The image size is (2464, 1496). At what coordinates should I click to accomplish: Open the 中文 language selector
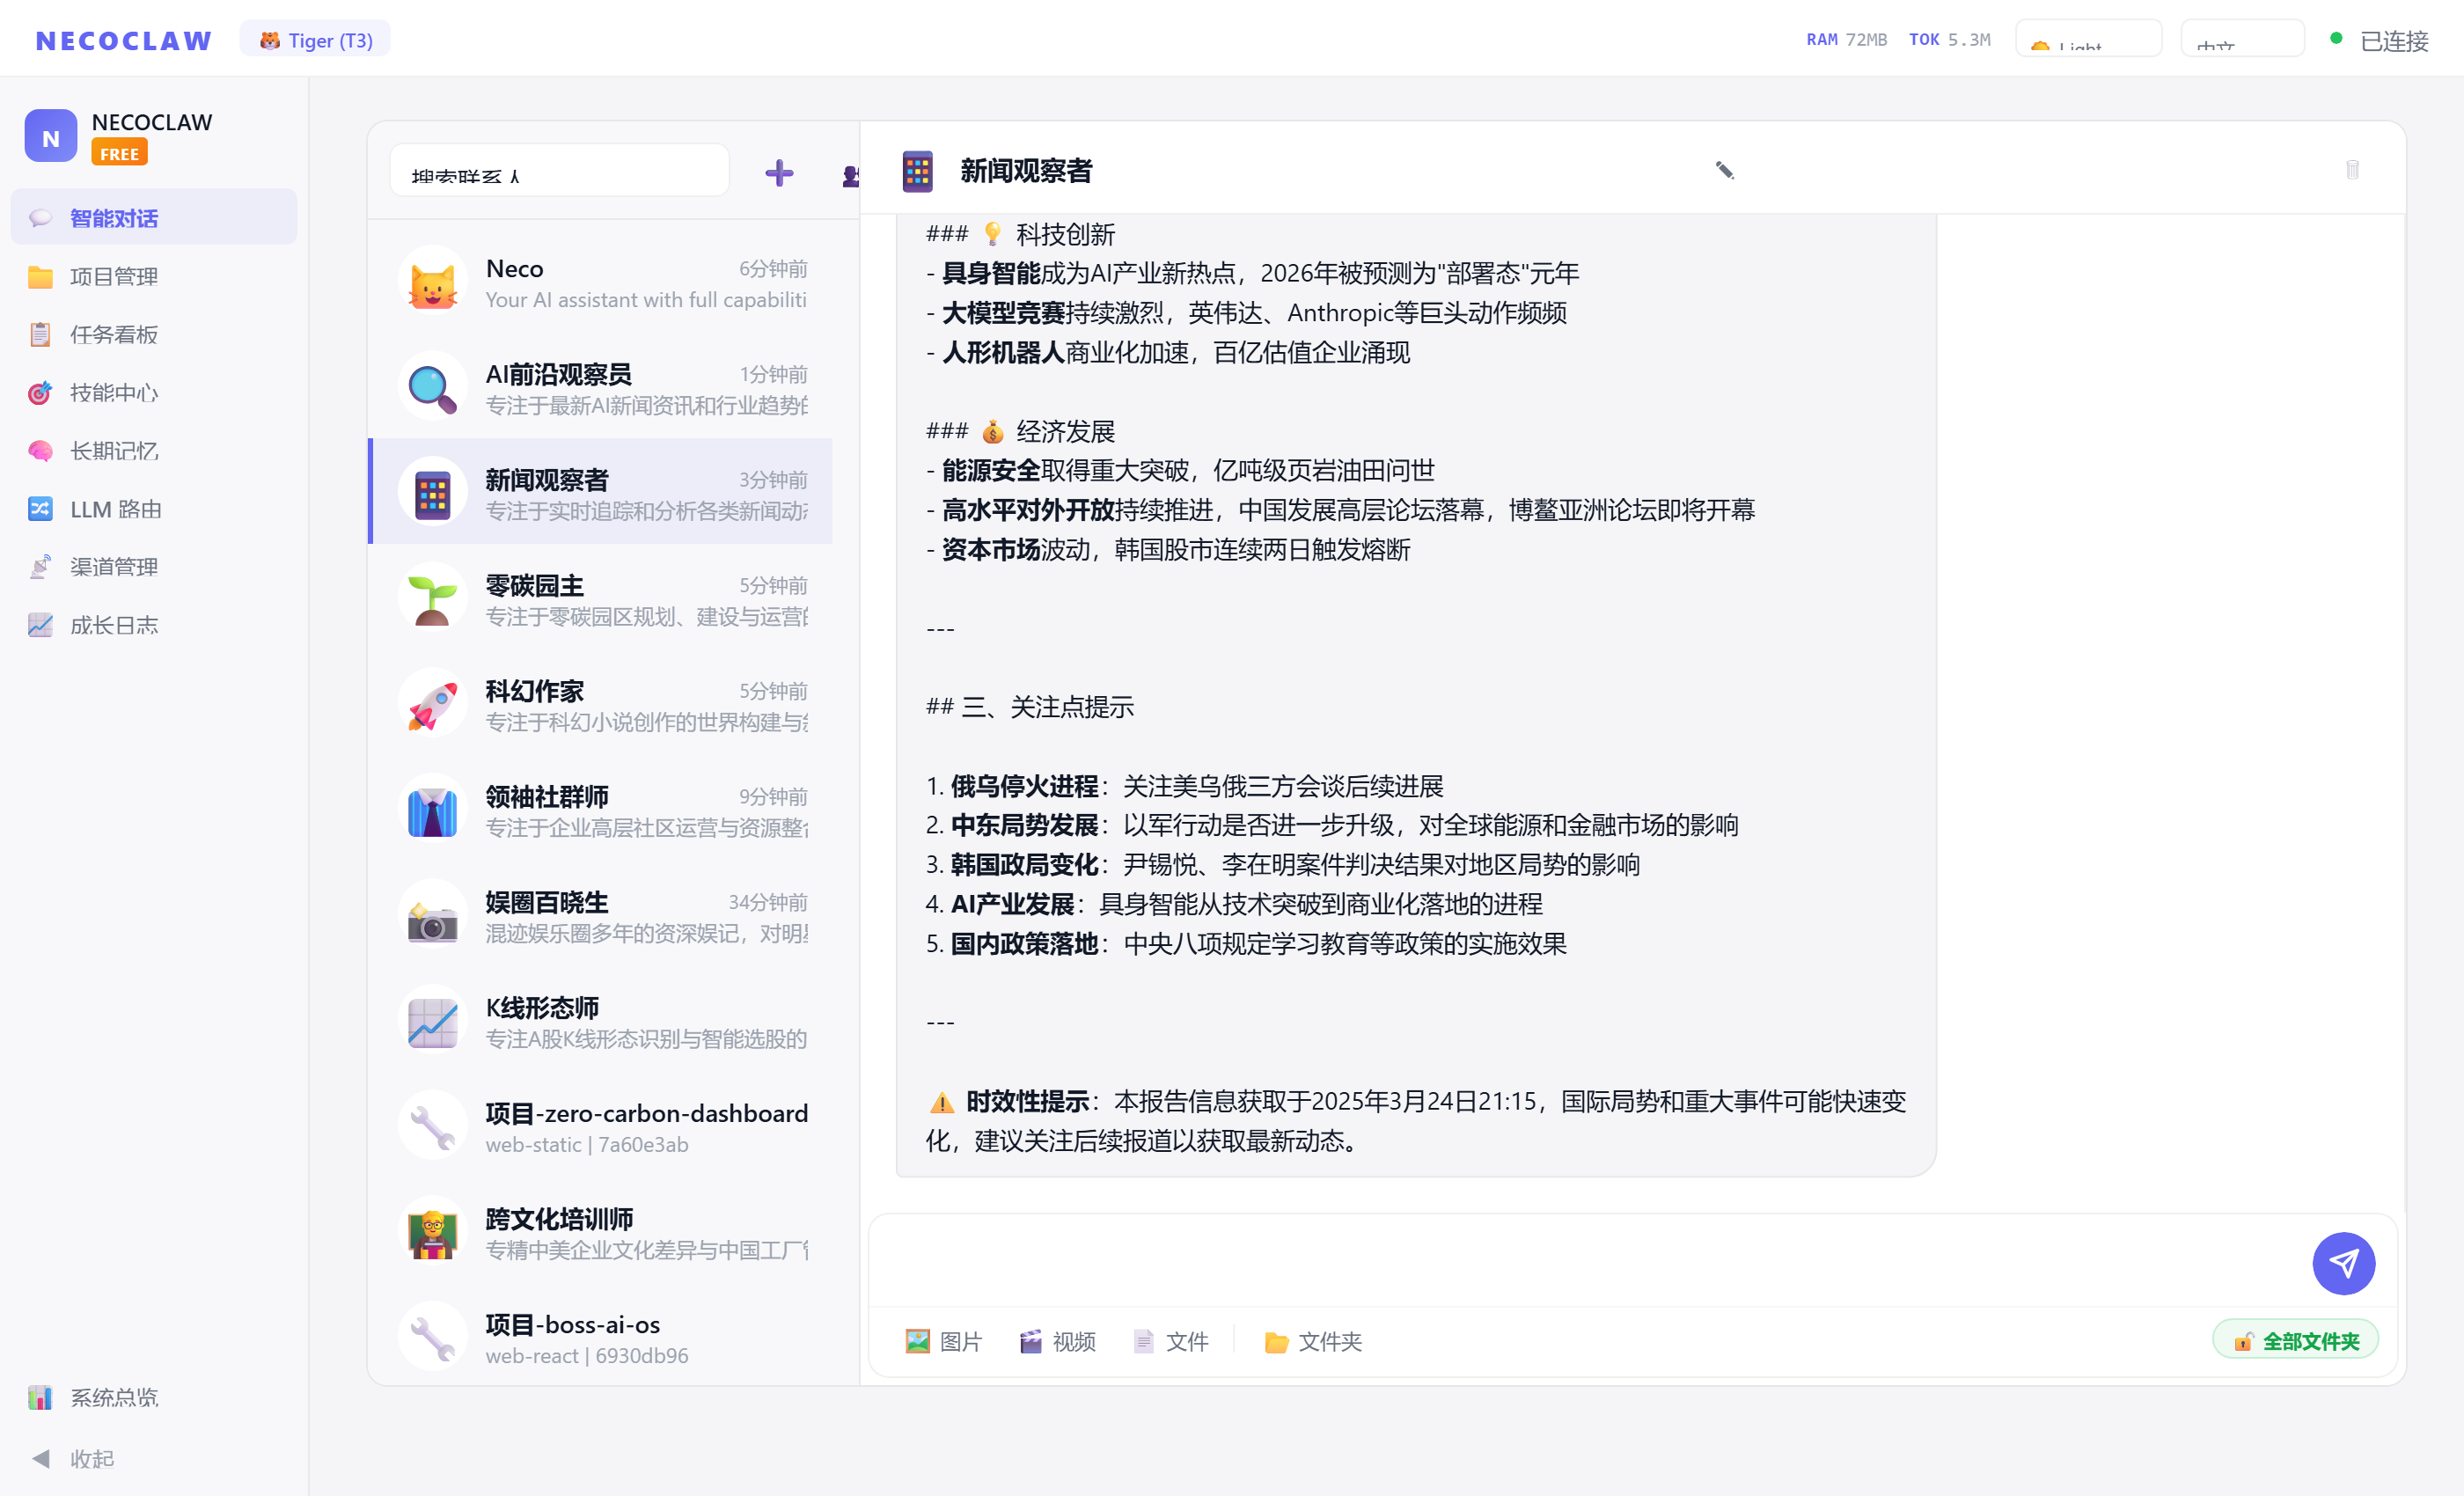click(2241, 40)
